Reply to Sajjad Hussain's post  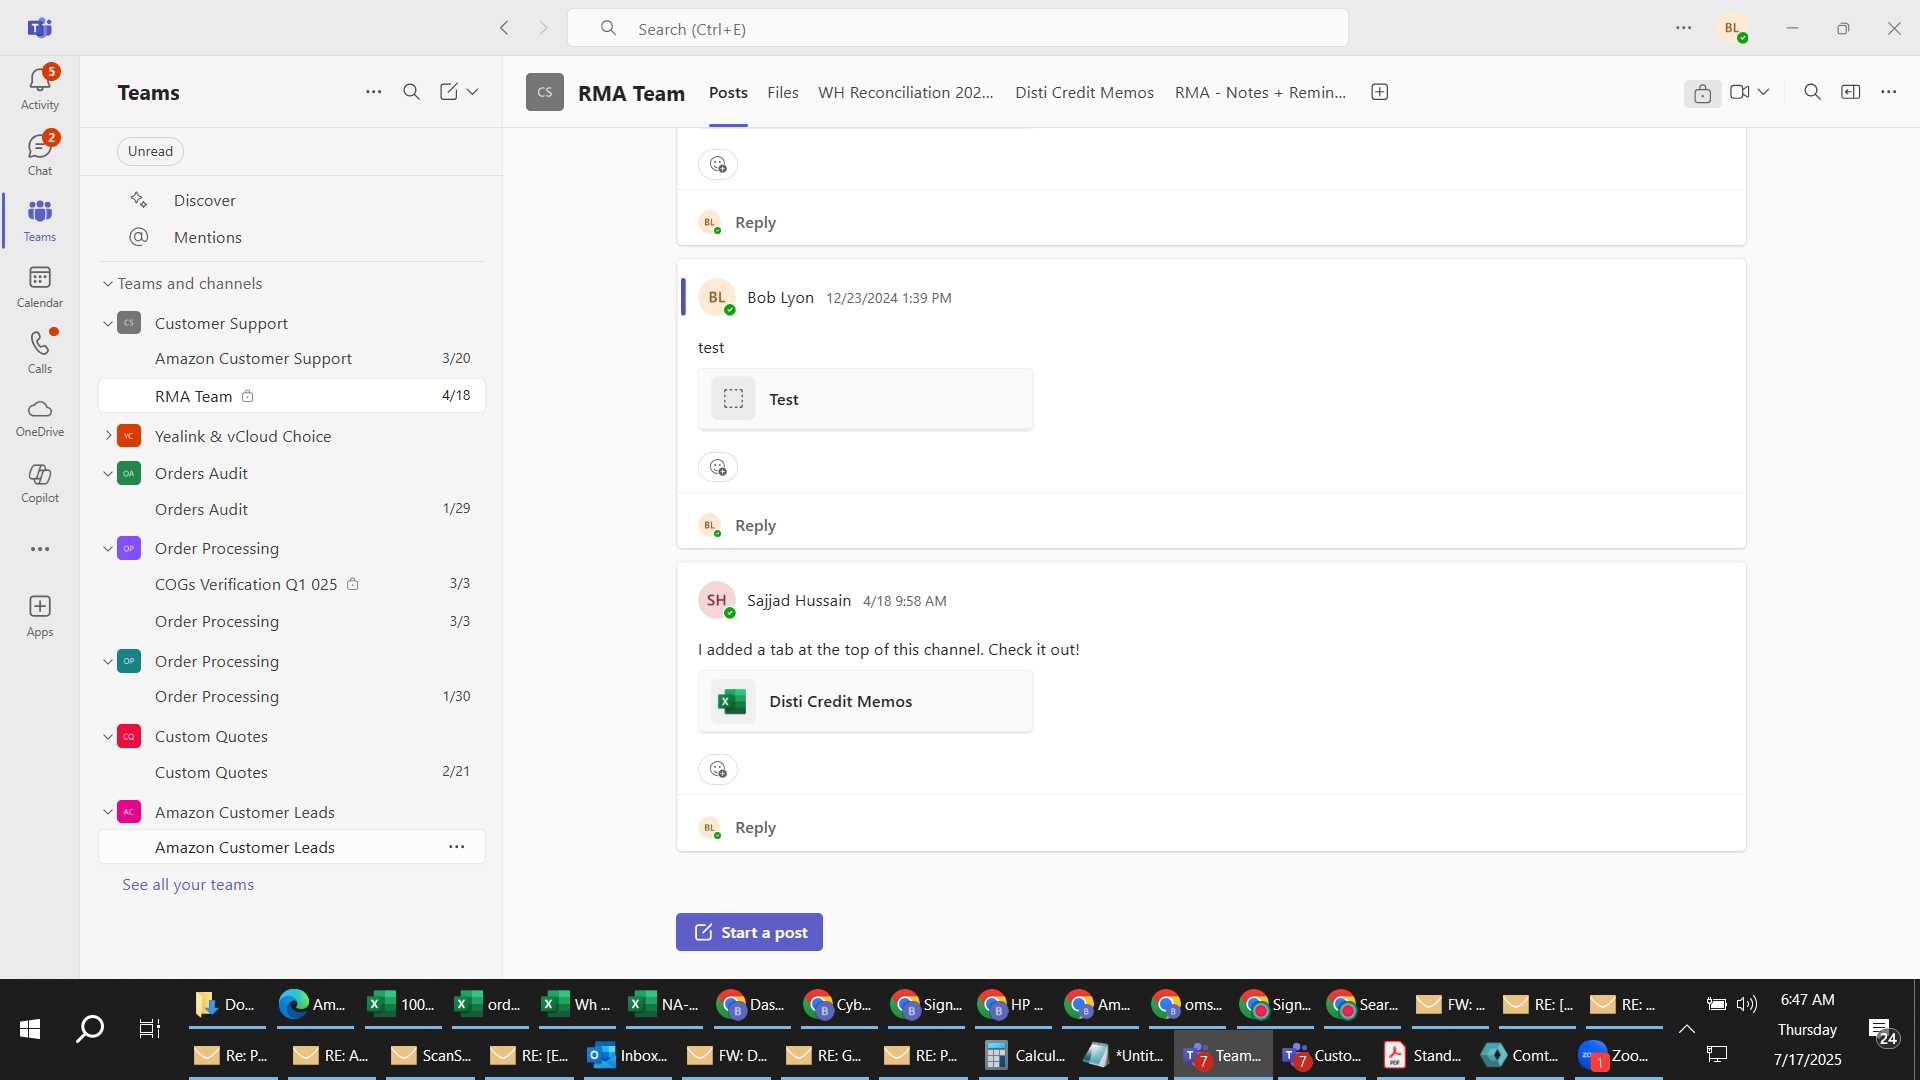click(755, 827)
